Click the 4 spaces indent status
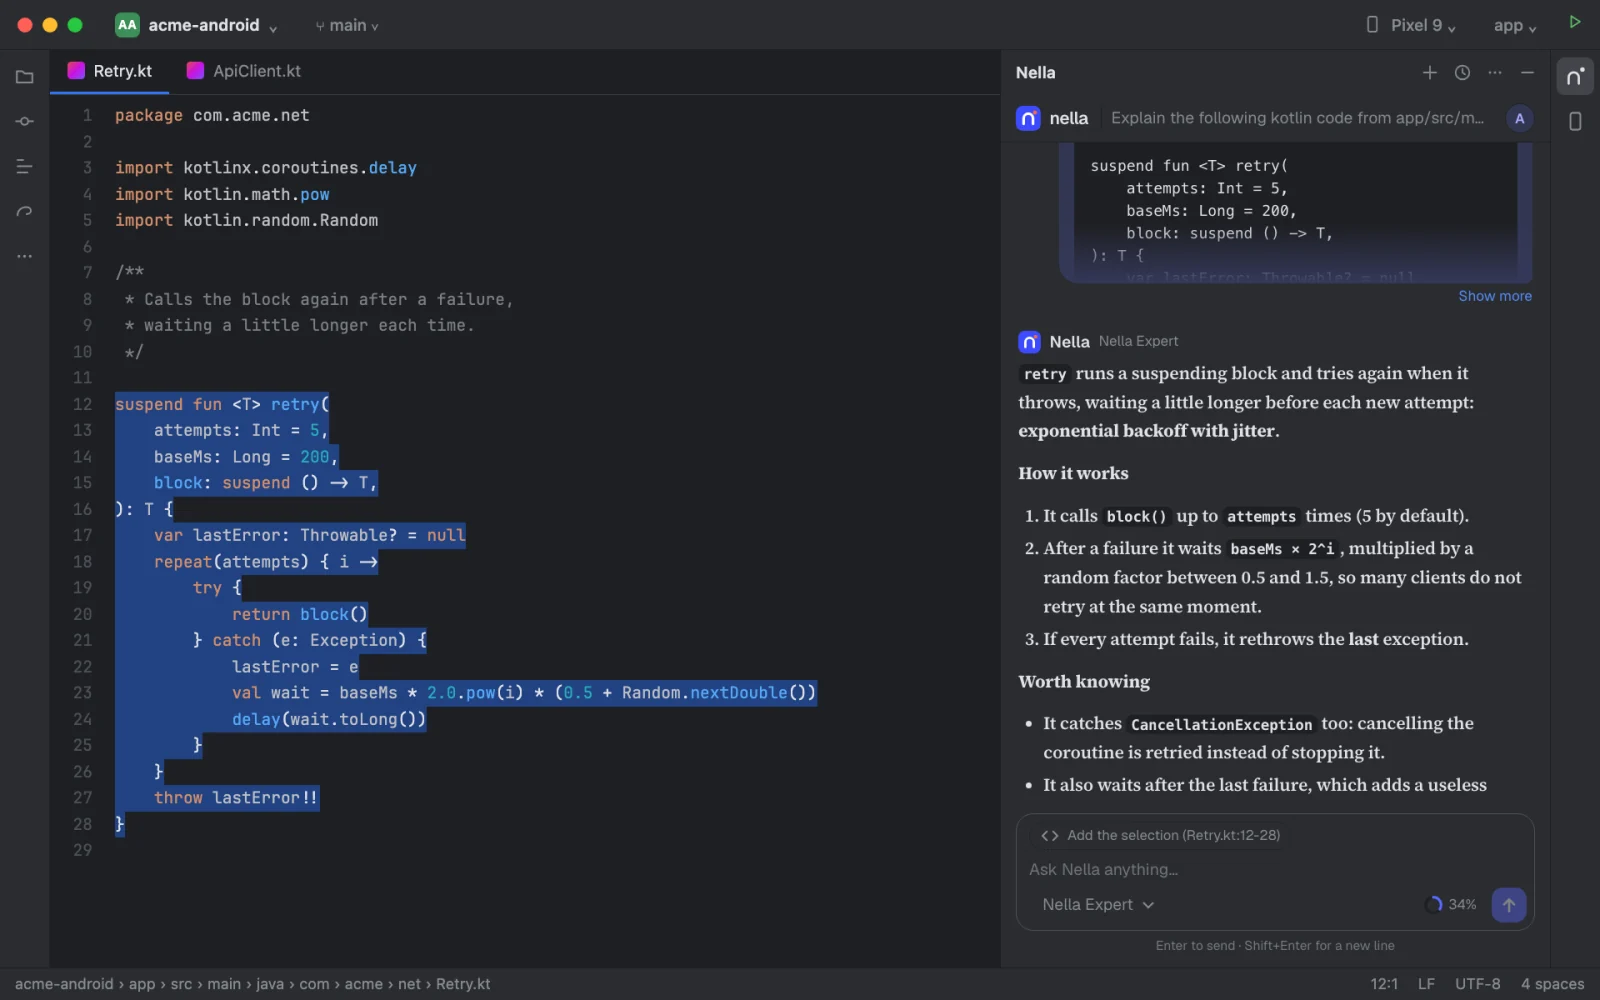1600x1000 pixels. [1552, 984]
